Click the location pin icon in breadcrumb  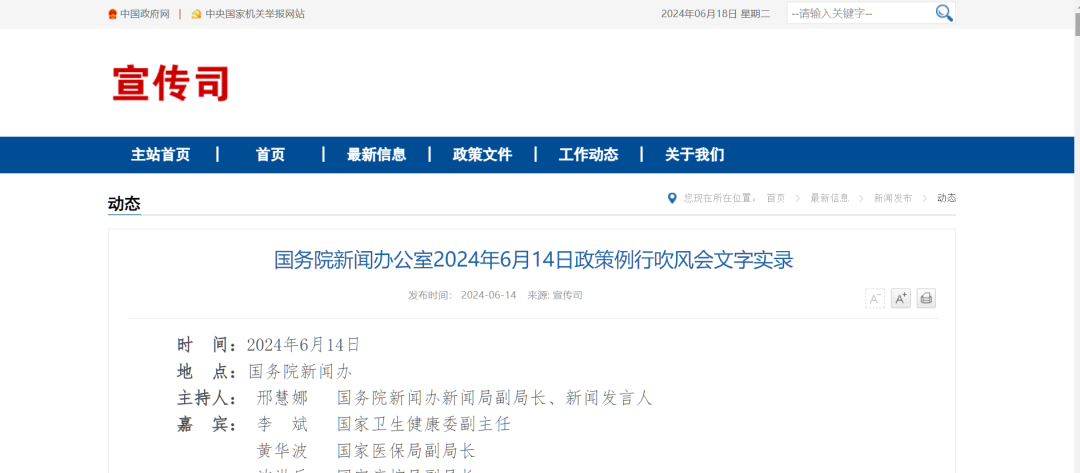point(673,198)
